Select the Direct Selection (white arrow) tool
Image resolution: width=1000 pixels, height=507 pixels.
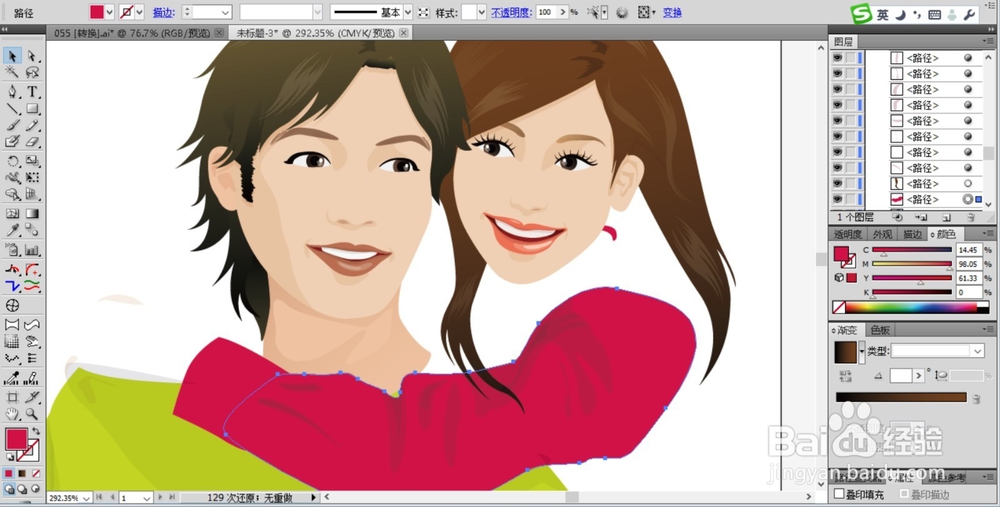(32, 56)
